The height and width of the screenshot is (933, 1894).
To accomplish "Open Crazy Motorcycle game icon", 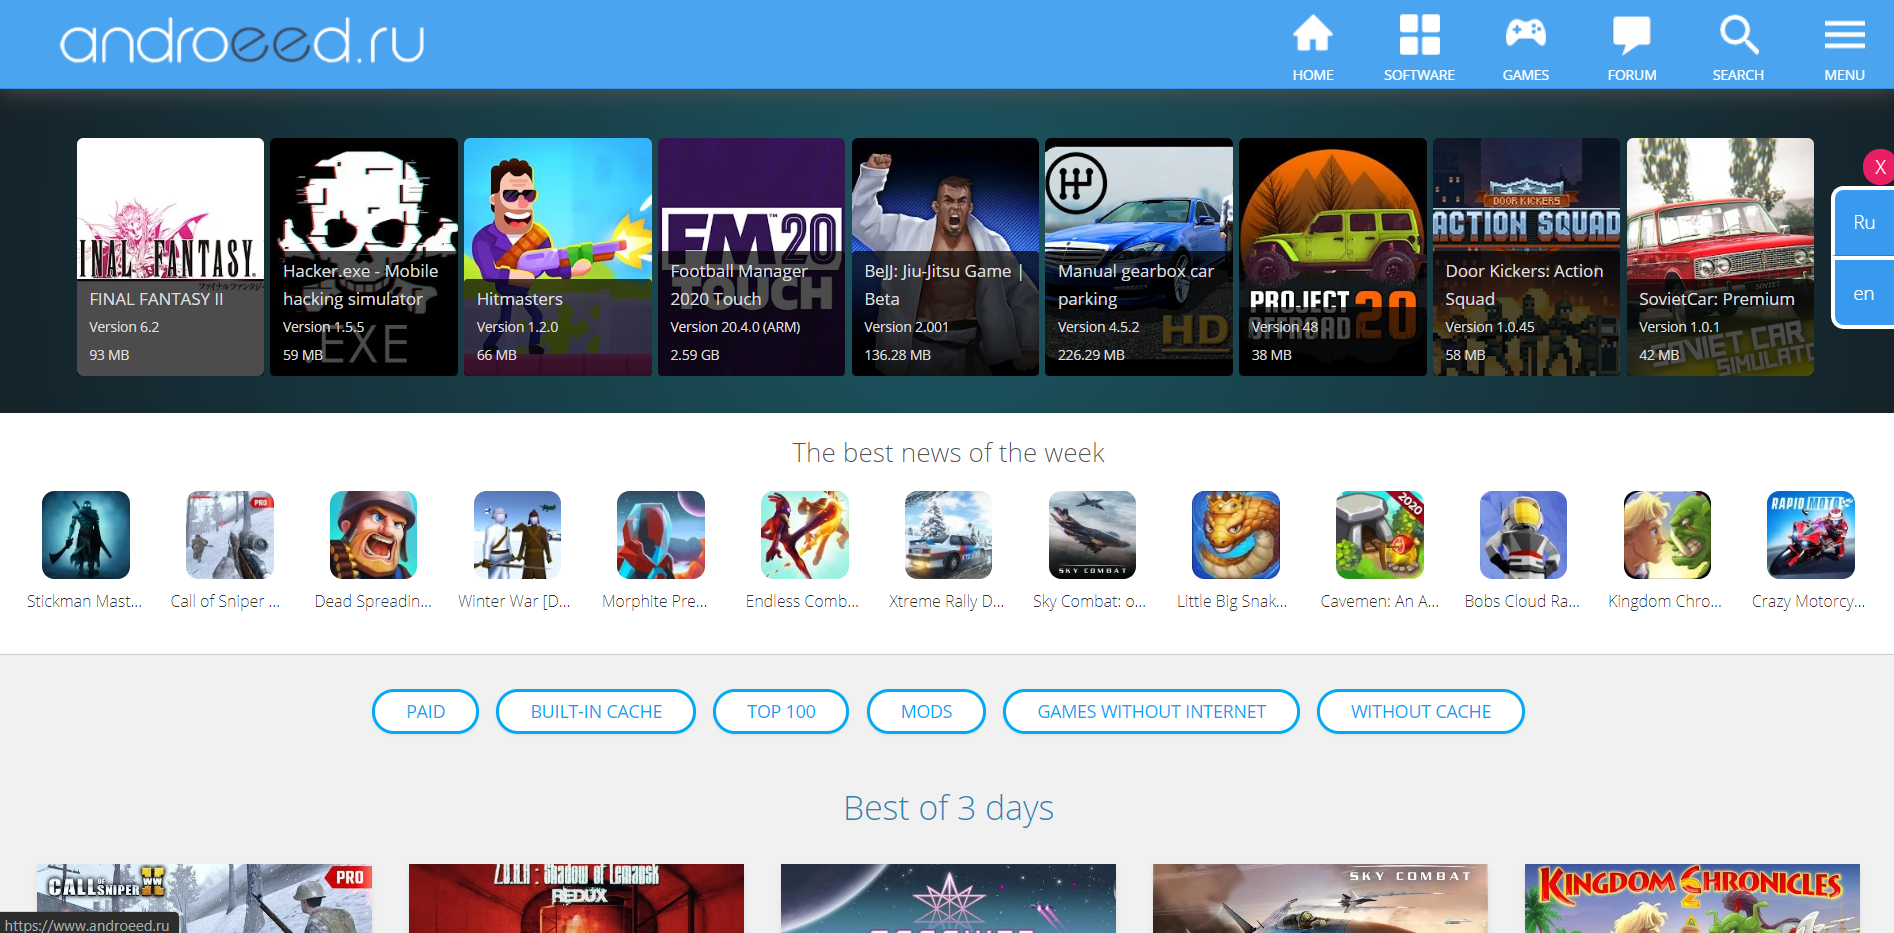I will (x=1811, y=535).
